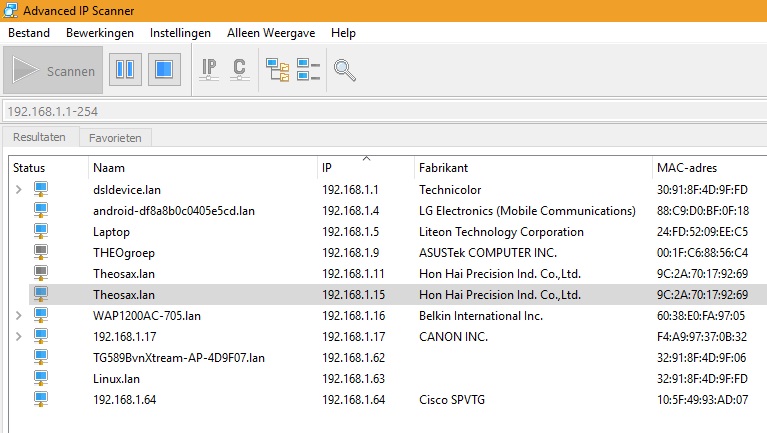Start scanning with the Scannen button
767x433 pixels.
tap(53, 70)
